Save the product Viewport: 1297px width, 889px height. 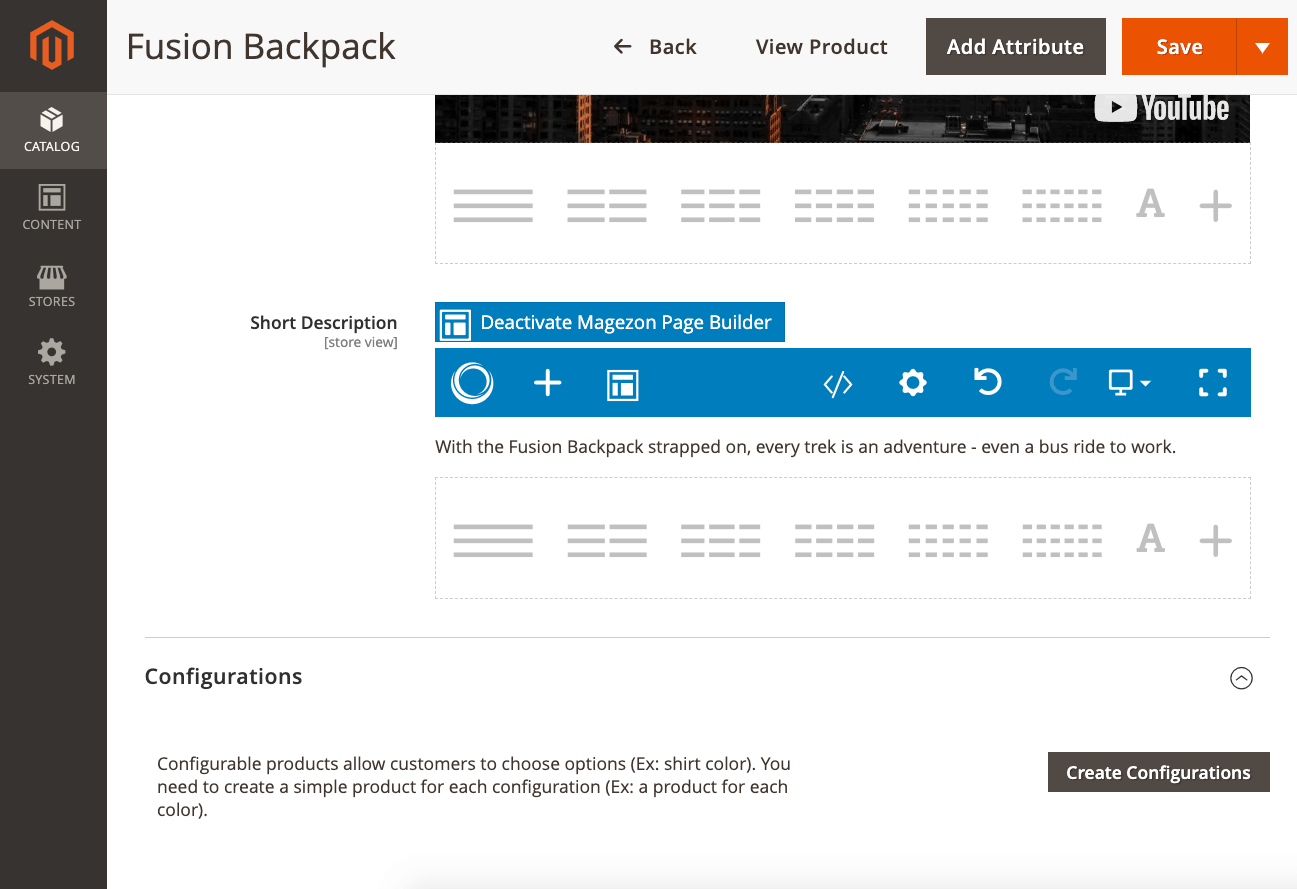click(x=1179, y=46)
